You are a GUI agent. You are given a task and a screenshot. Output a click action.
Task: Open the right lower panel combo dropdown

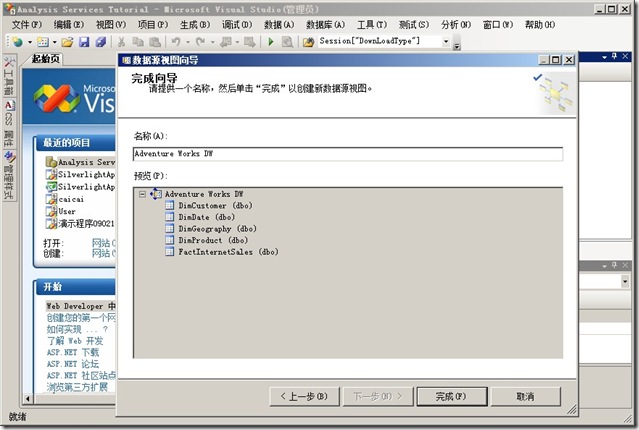tap(625, 281)
